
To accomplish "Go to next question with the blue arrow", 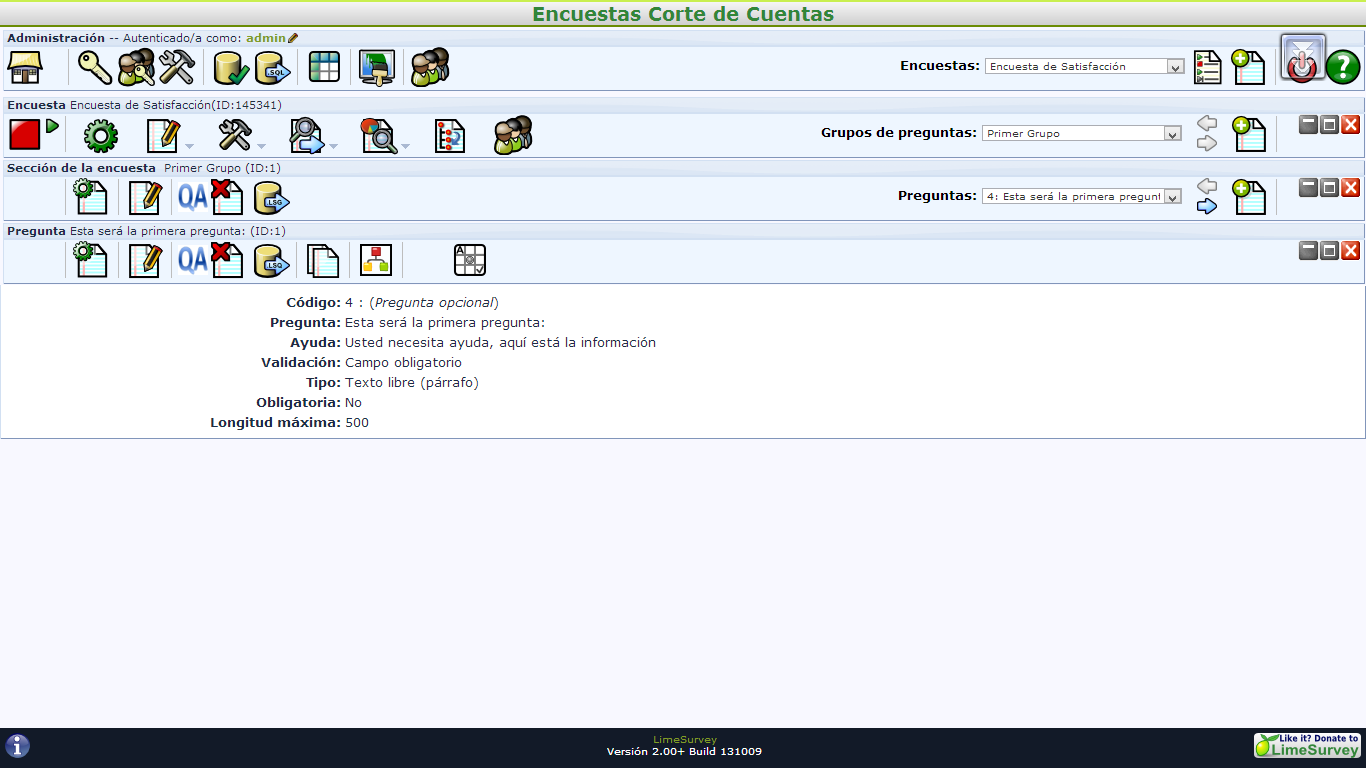I will coord(1207,207).
